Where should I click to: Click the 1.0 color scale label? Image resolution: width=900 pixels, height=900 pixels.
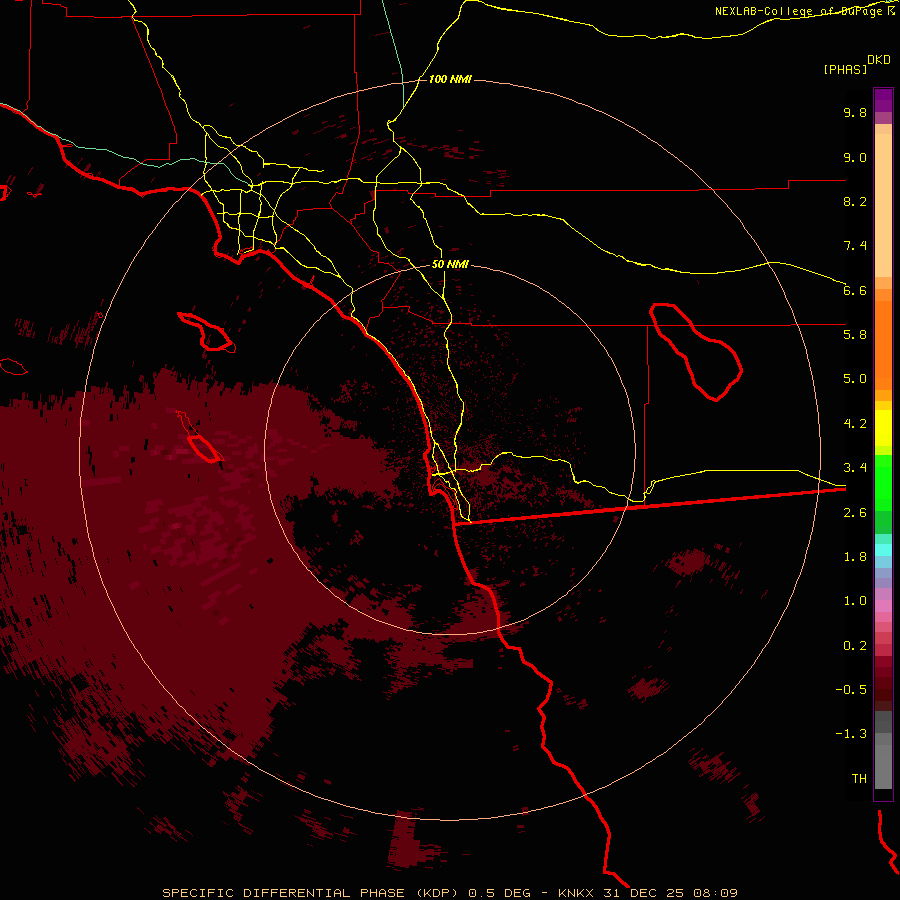[855, 601]
